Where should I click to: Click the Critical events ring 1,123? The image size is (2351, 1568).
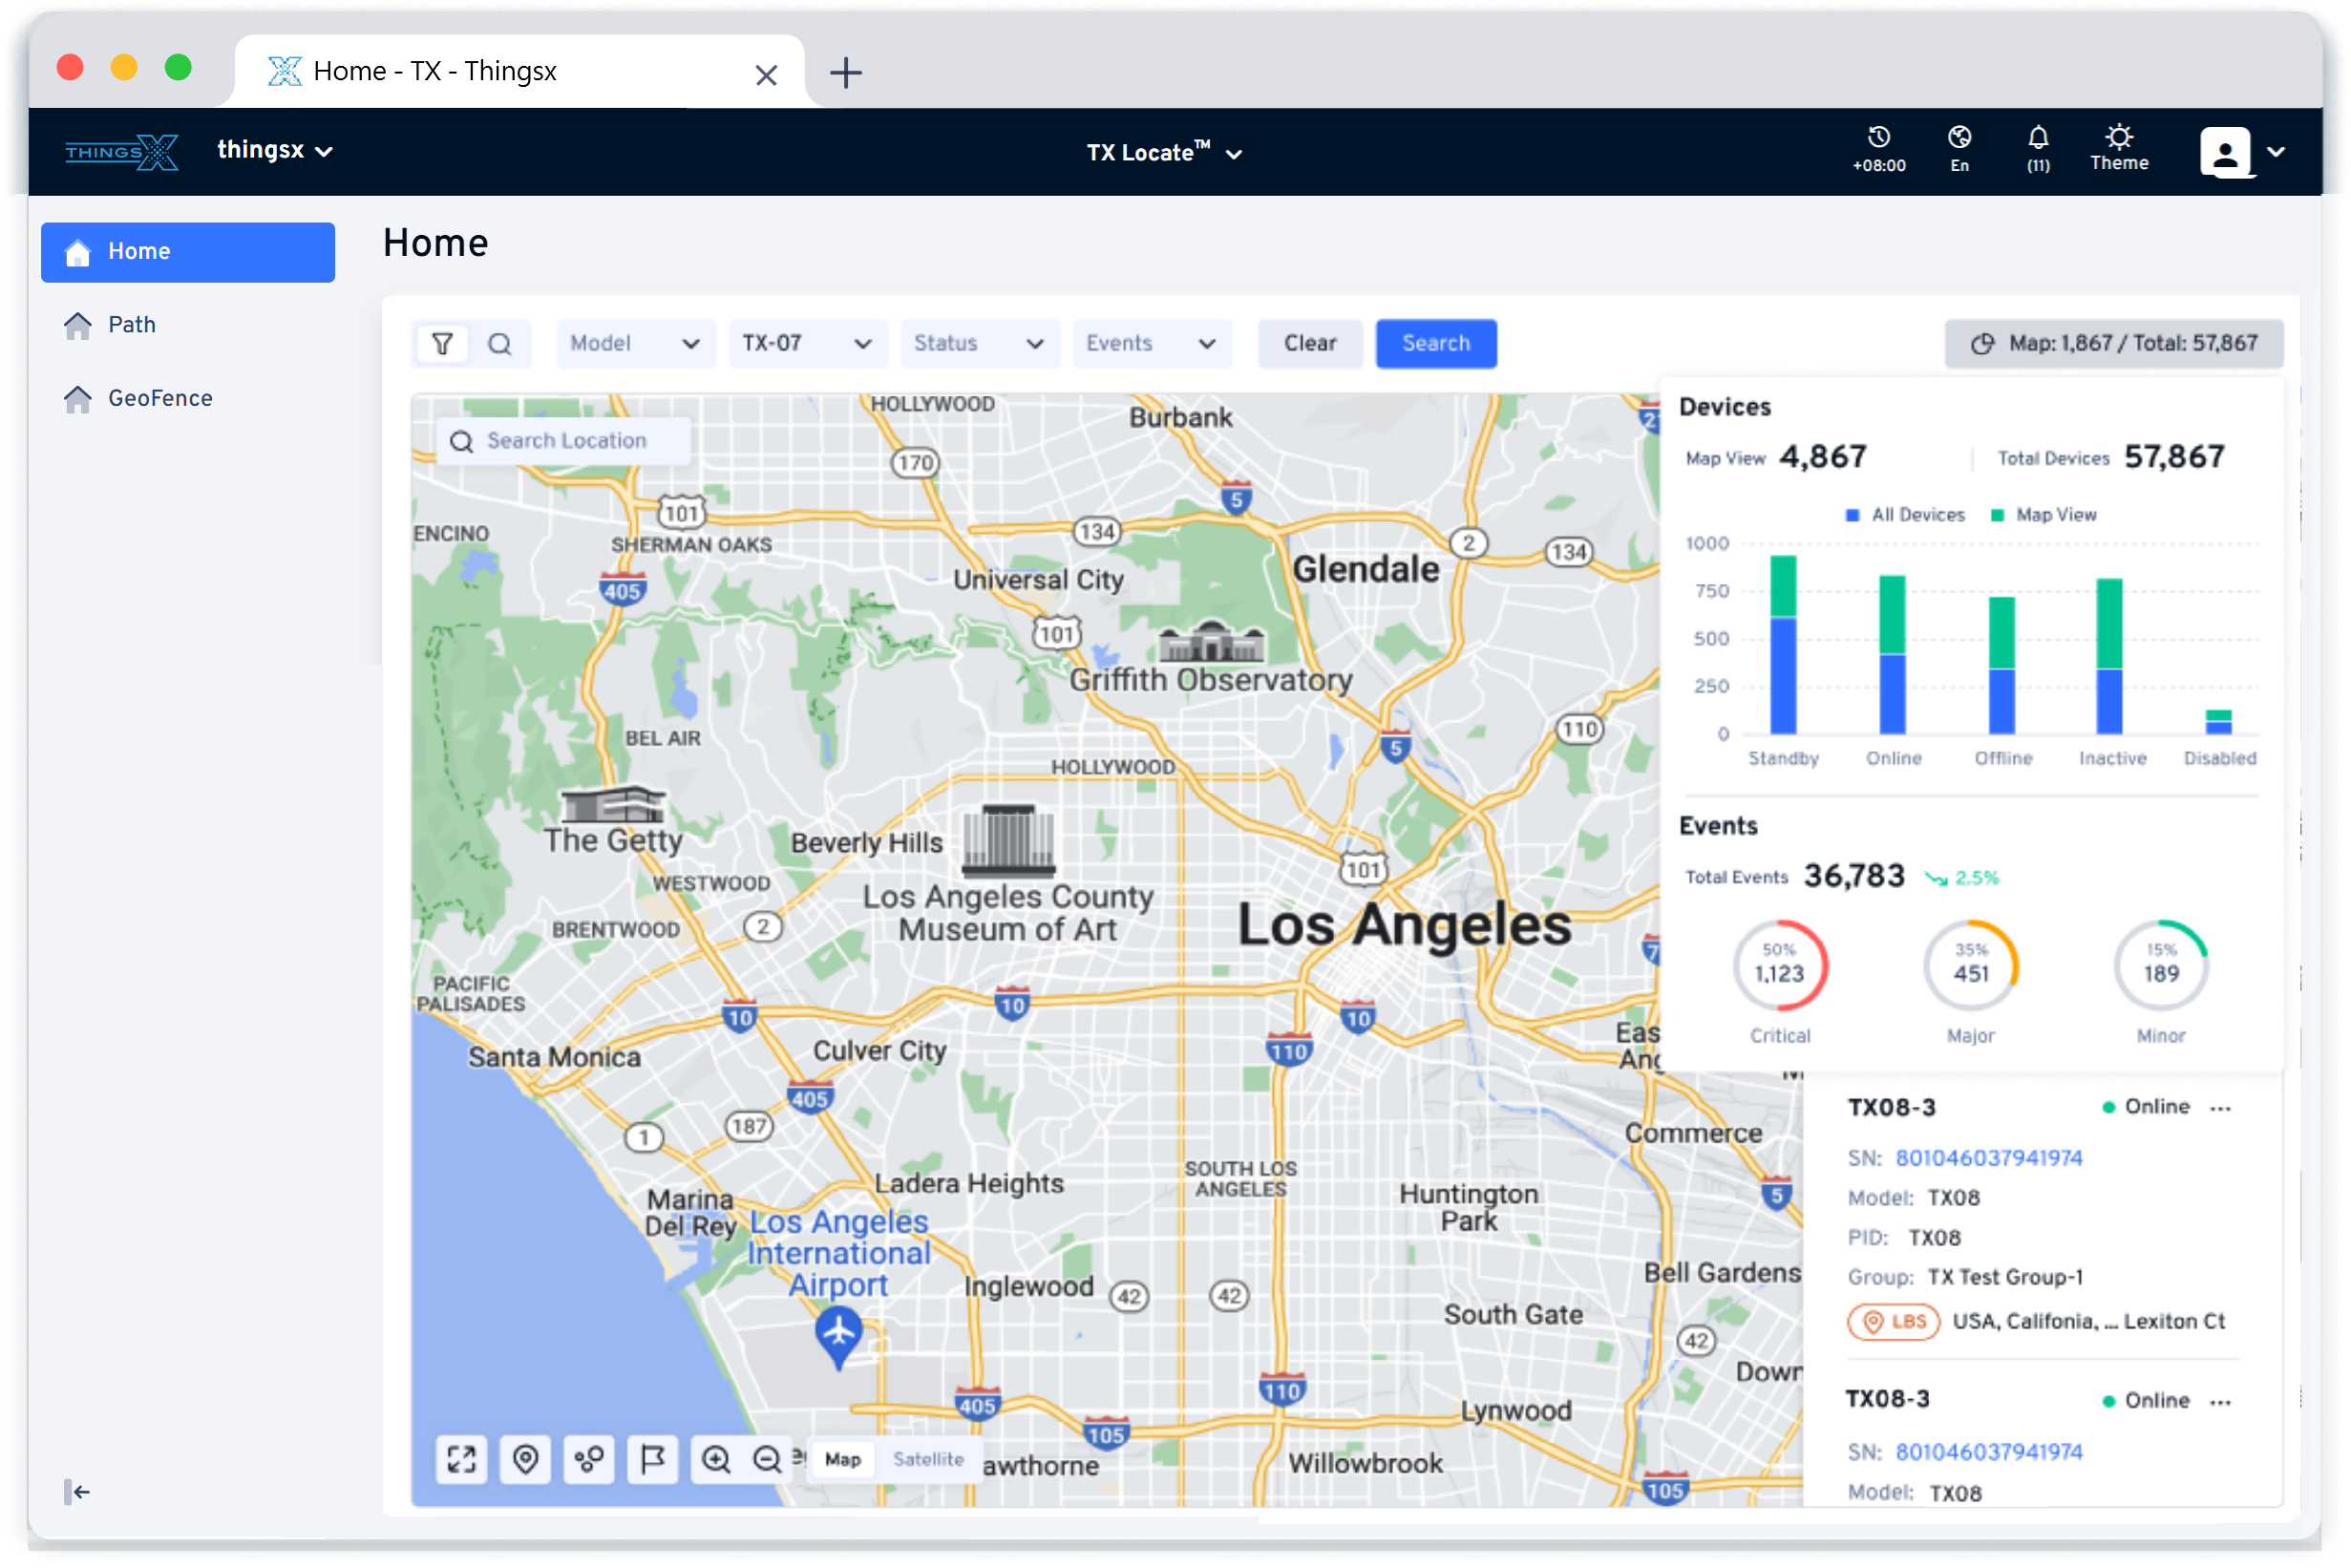click(1779, 966)
